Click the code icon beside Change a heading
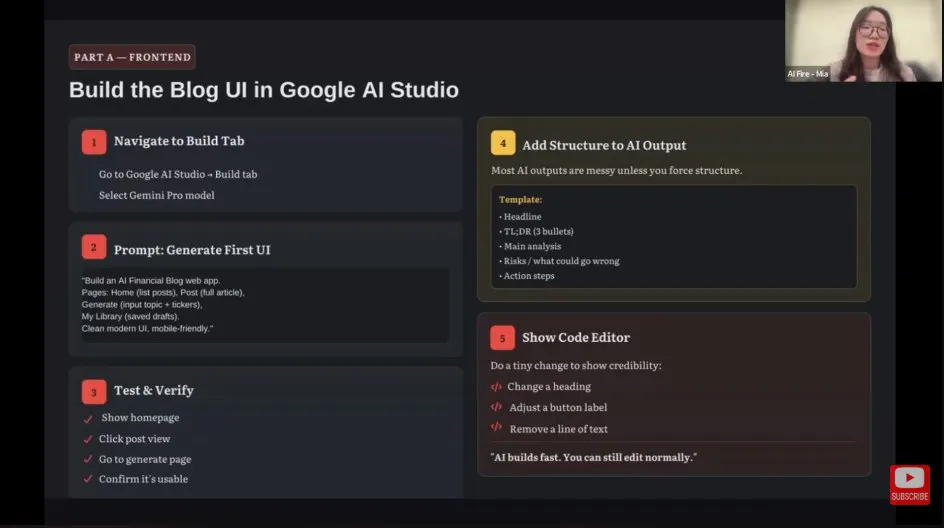 (496, 387)
